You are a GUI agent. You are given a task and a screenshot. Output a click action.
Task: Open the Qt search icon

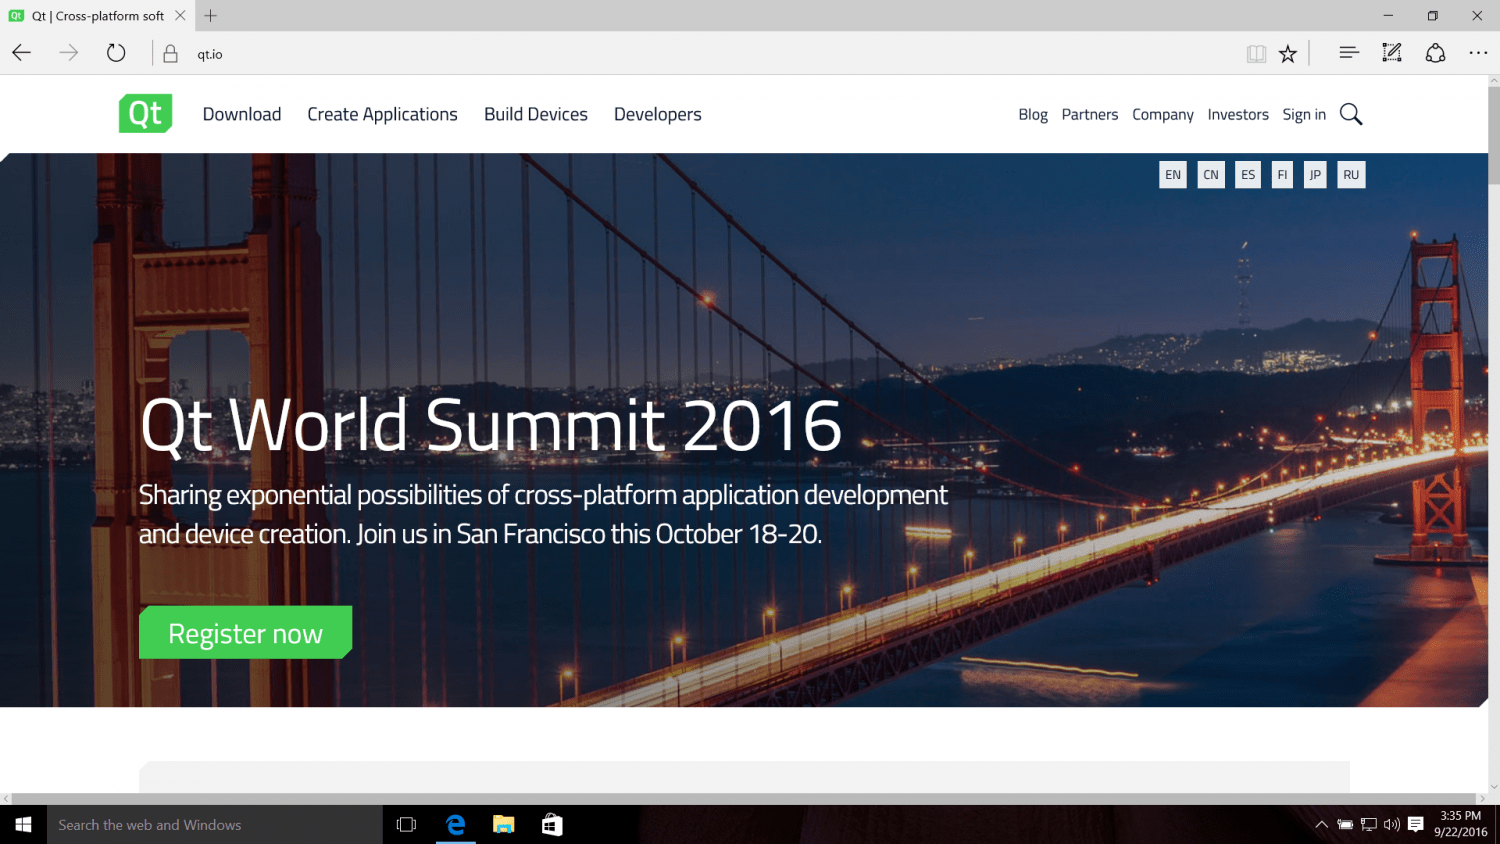1351,114
